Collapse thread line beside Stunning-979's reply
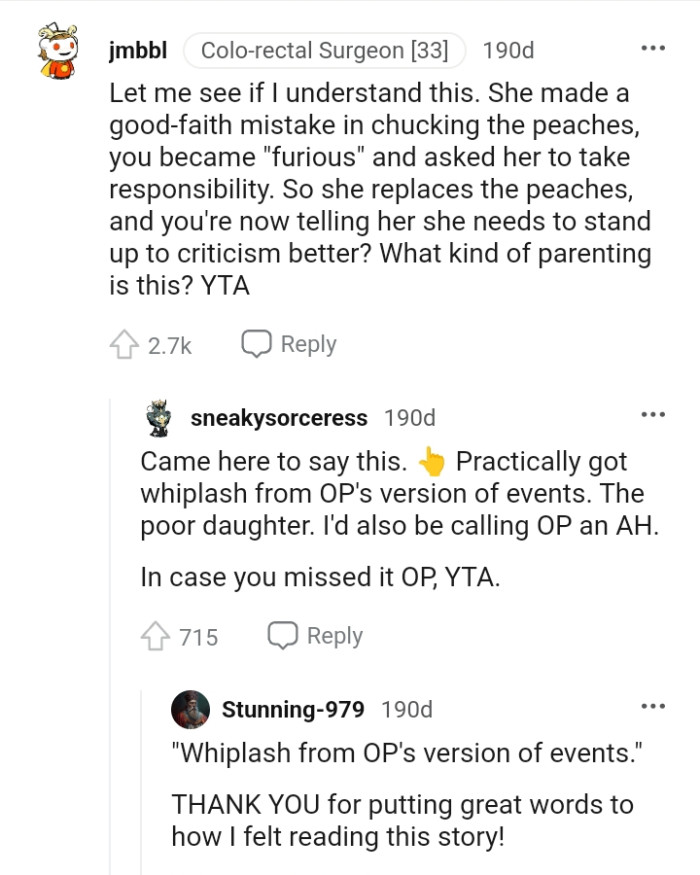The height and width of the screenshot is (875, 700). 141,780
